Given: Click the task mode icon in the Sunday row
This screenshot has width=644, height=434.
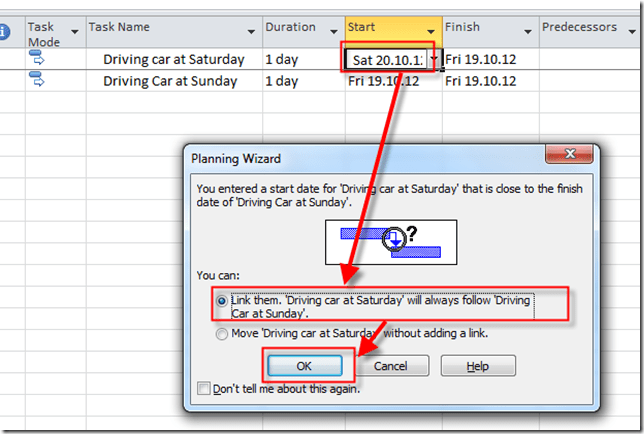Looking at the screenshot, I should tap(38, 81).
